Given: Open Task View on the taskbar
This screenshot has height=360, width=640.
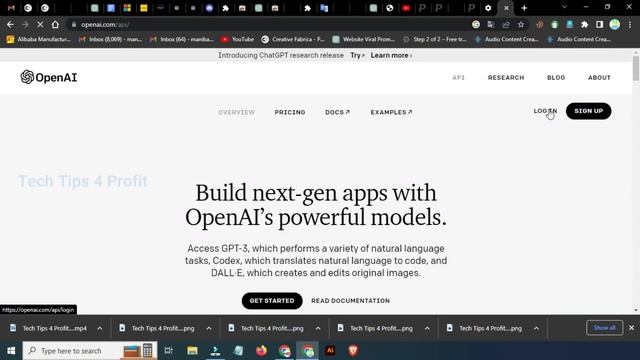Looking at the screenshot, I should tap(168, 351).
